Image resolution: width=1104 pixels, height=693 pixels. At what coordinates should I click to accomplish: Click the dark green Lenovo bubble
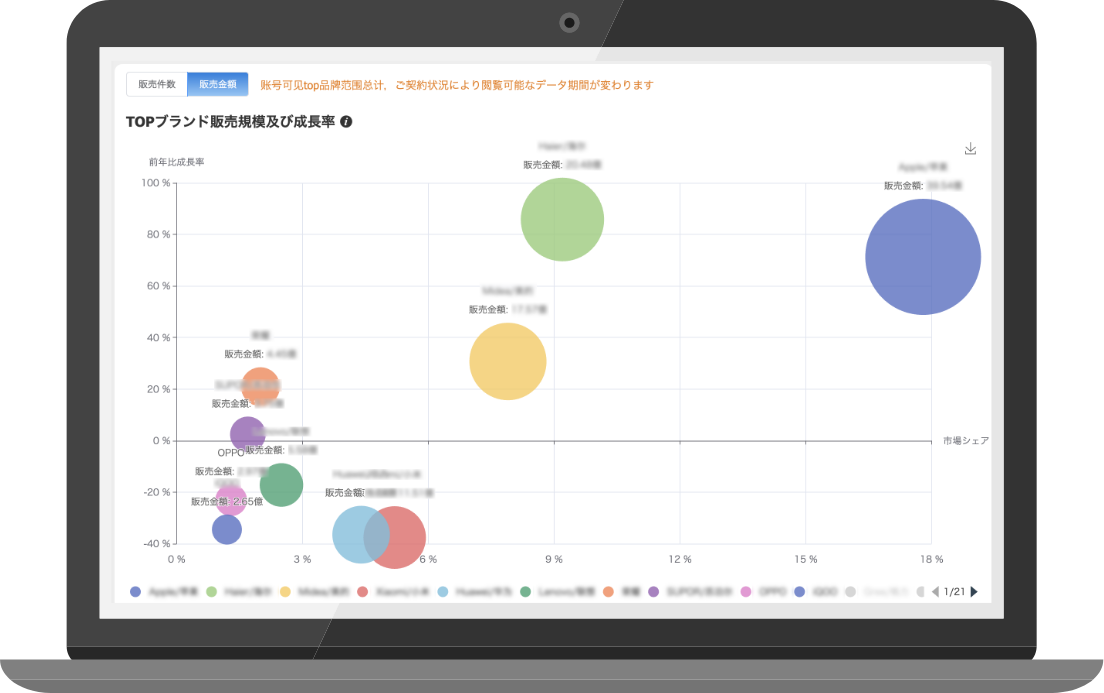[x=281, y=485]
